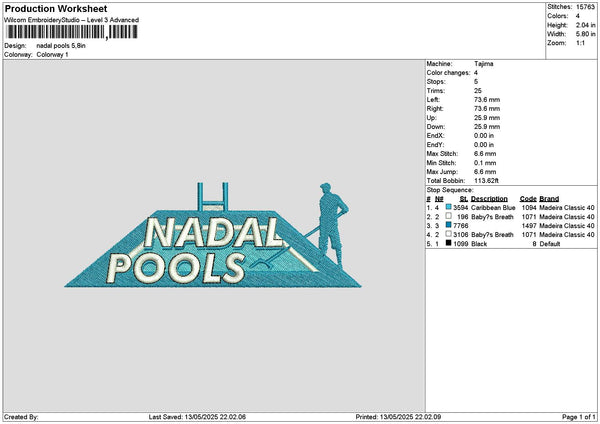Click the blue swatch beside 7766

[448, 225]
